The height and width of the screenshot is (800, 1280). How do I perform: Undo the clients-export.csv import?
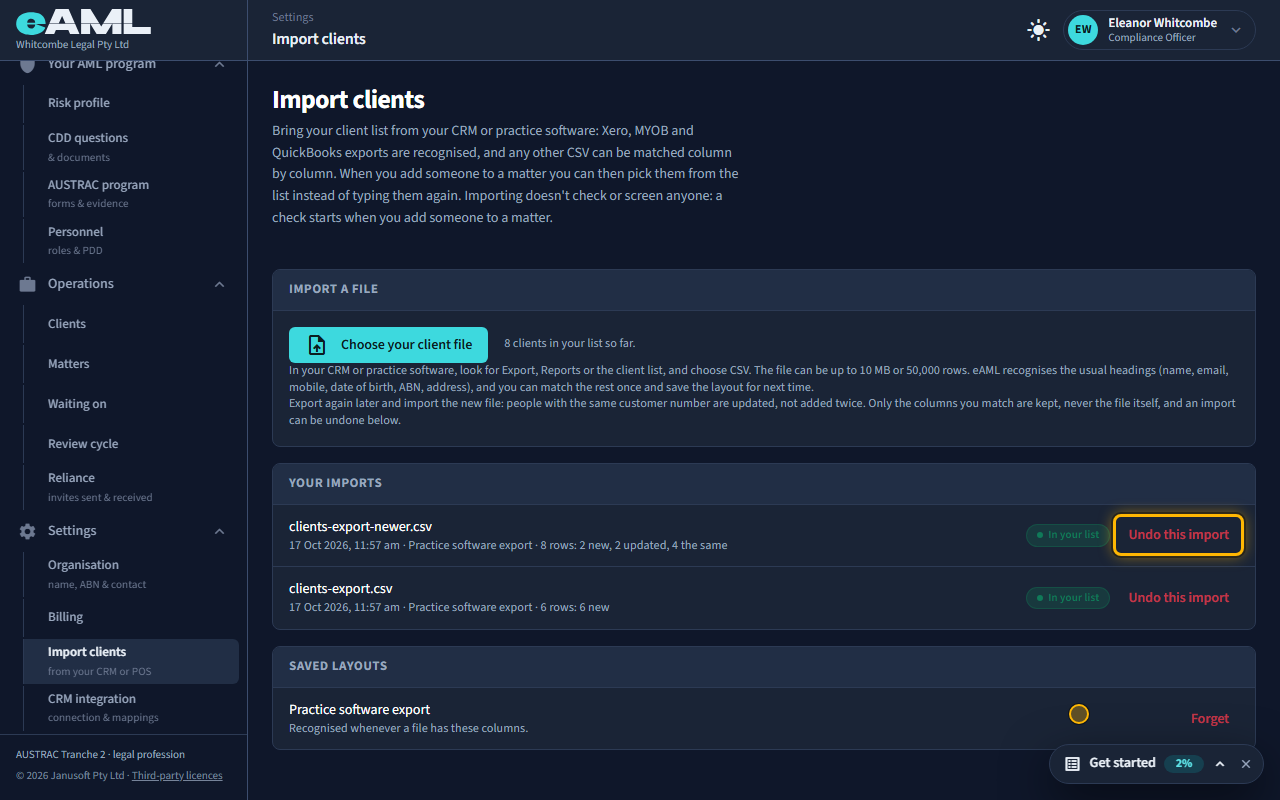[1178, 597]
